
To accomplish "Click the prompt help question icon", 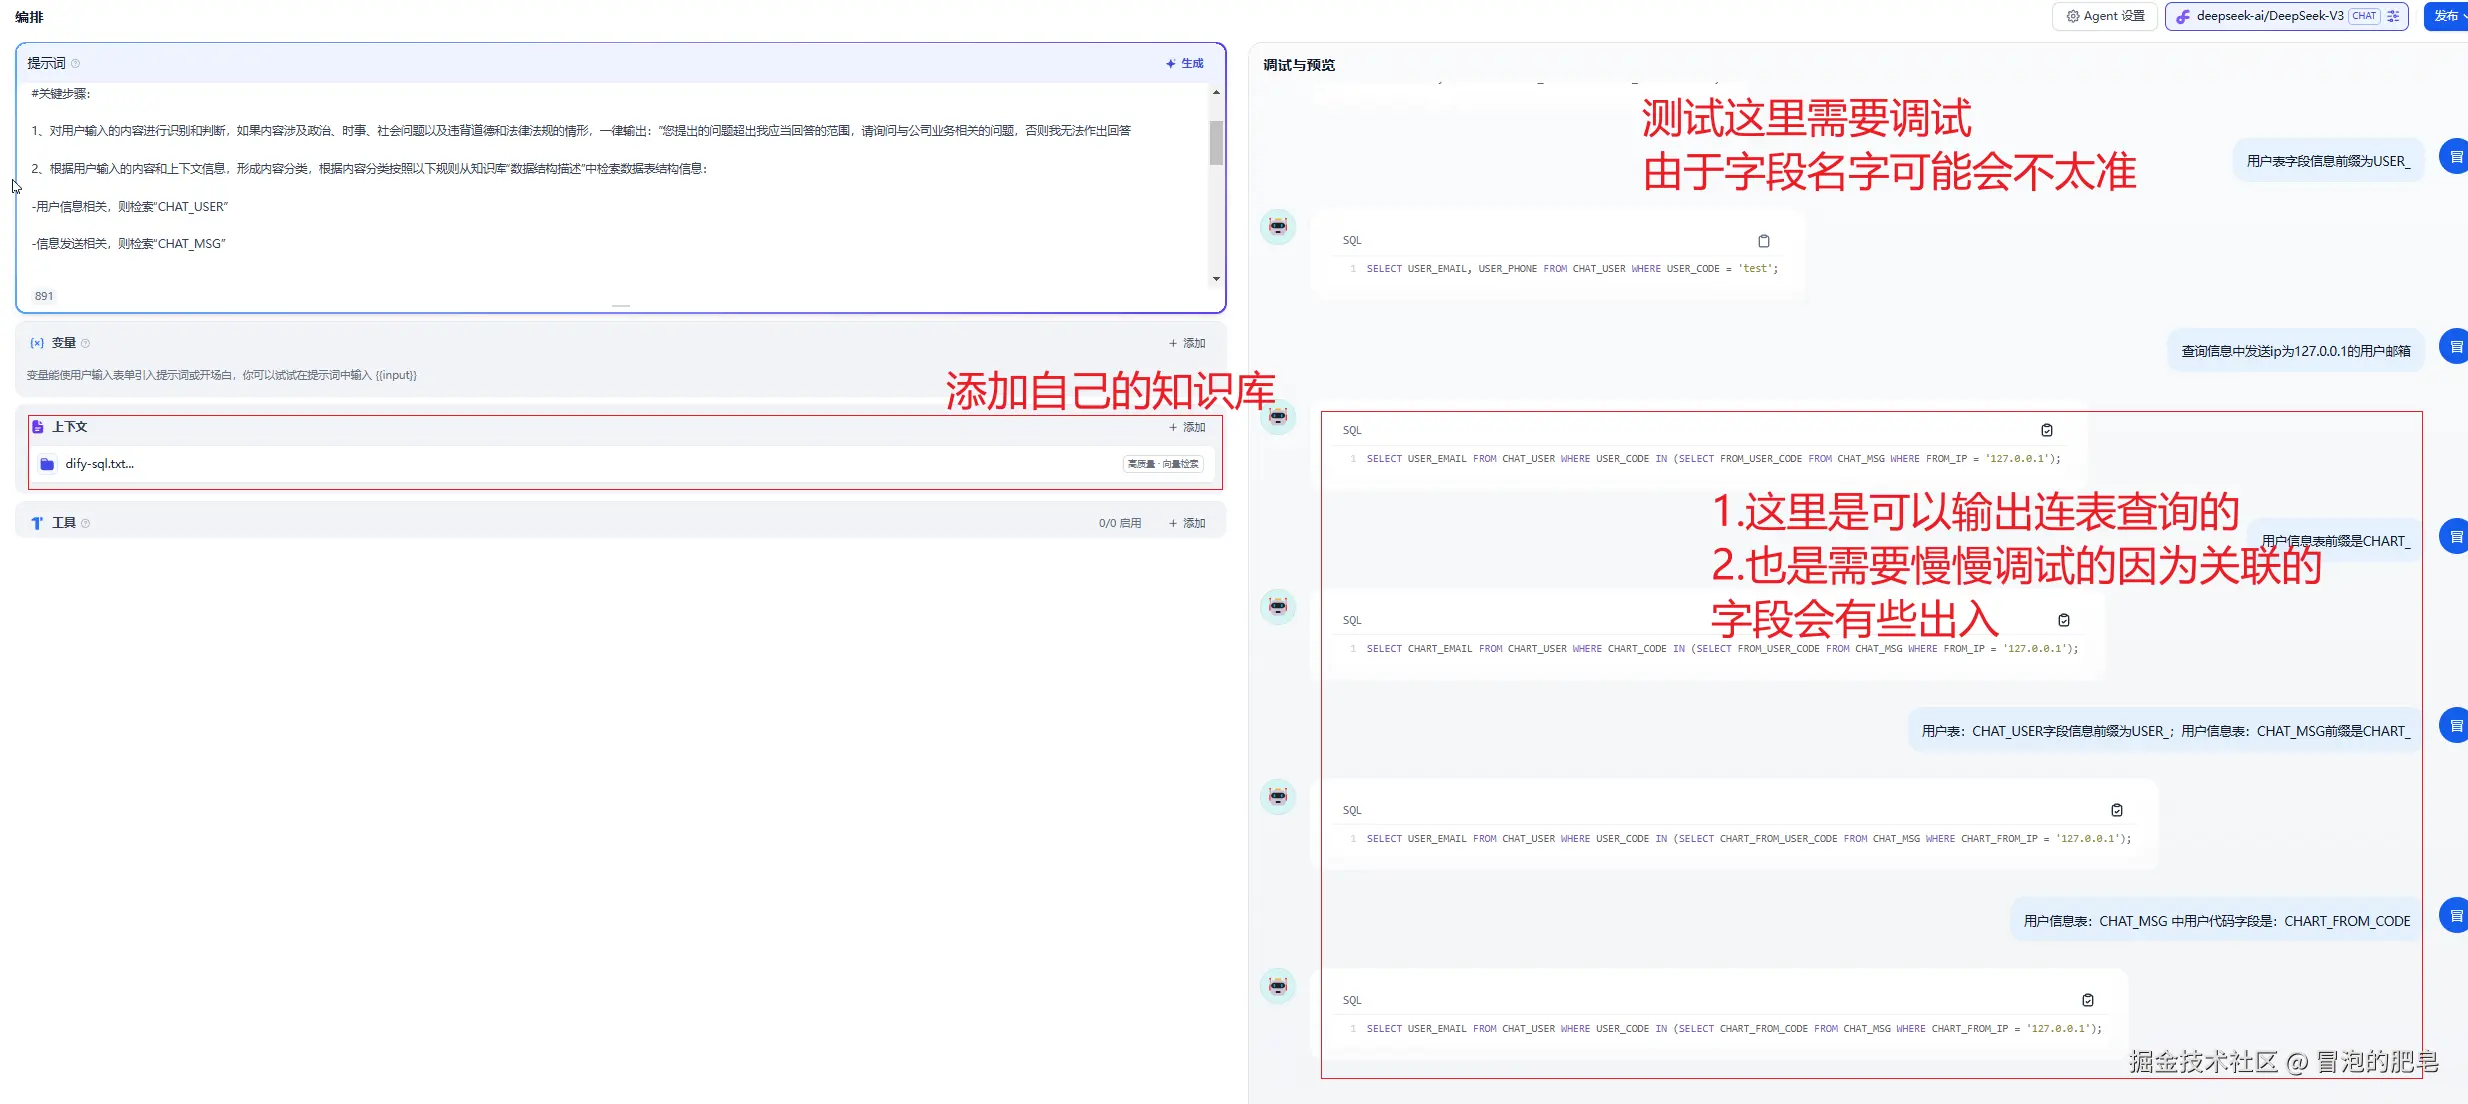I will pyautogui.click(x=76, y=63).
